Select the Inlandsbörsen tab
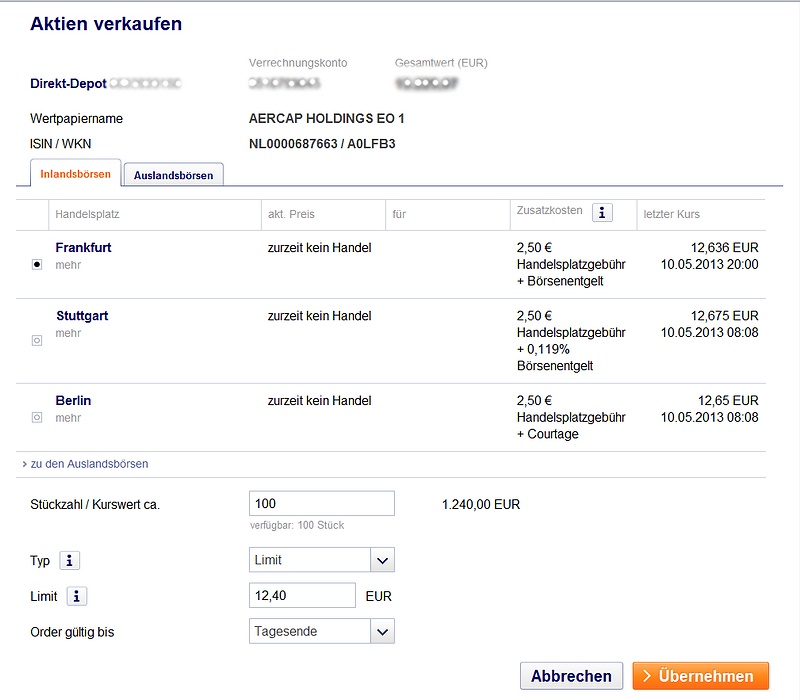The image size is (800, 700). (x=75, y=174)
